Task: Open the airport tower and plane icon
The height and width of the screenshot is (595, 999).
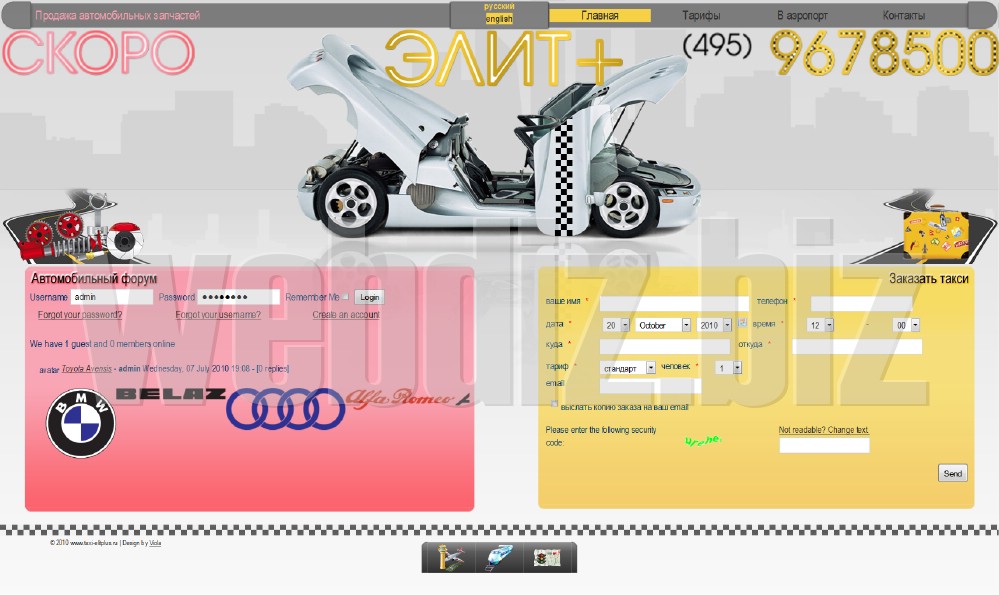Action: [448, 558]
